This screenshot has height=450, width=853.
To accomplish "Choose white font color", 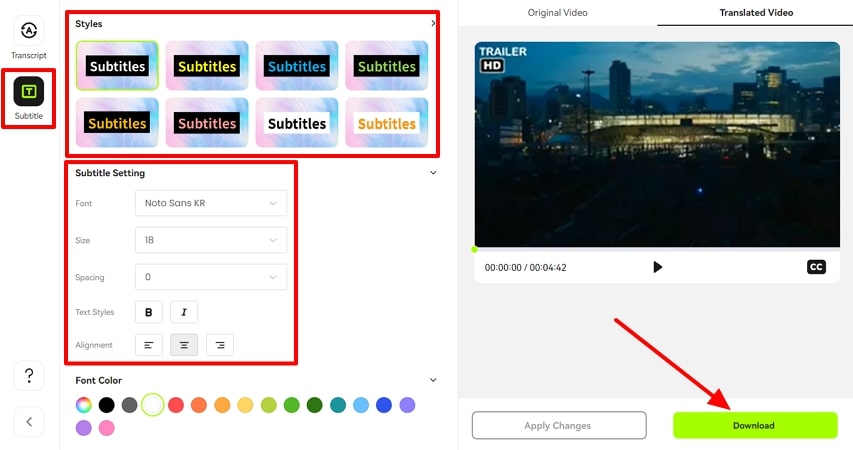I will (153, 405).
